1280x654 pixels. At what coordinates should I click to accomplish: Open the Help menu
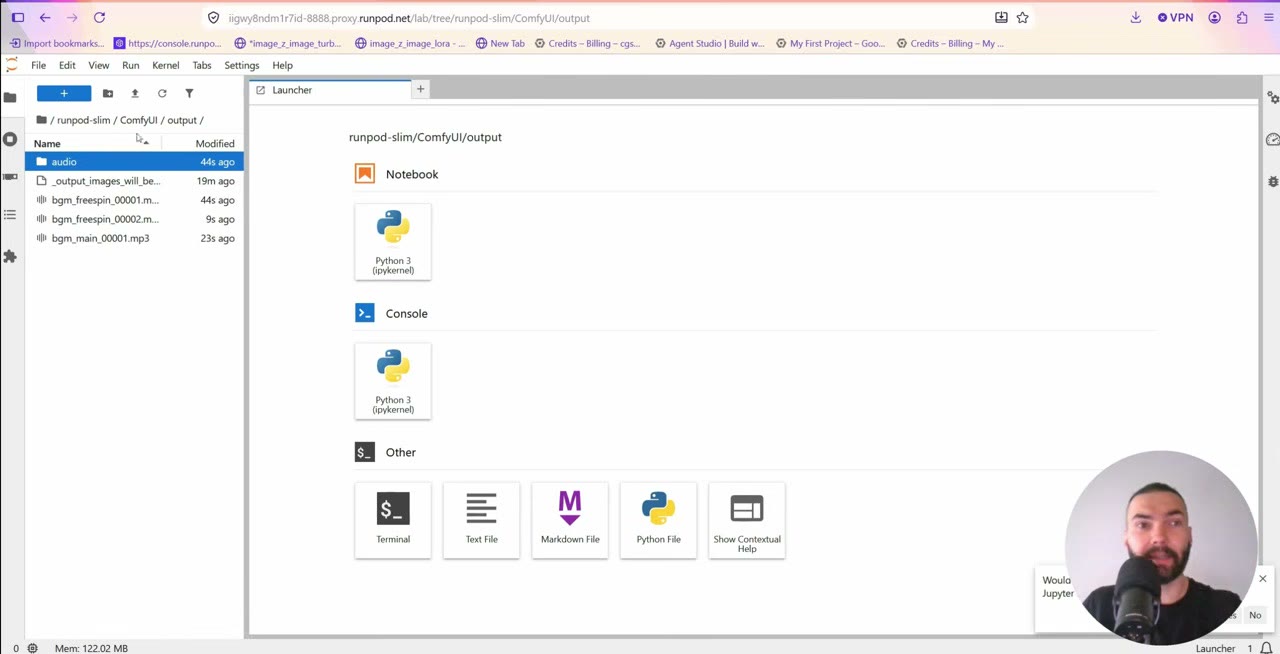pyautogui.click(x=282, y=65)
